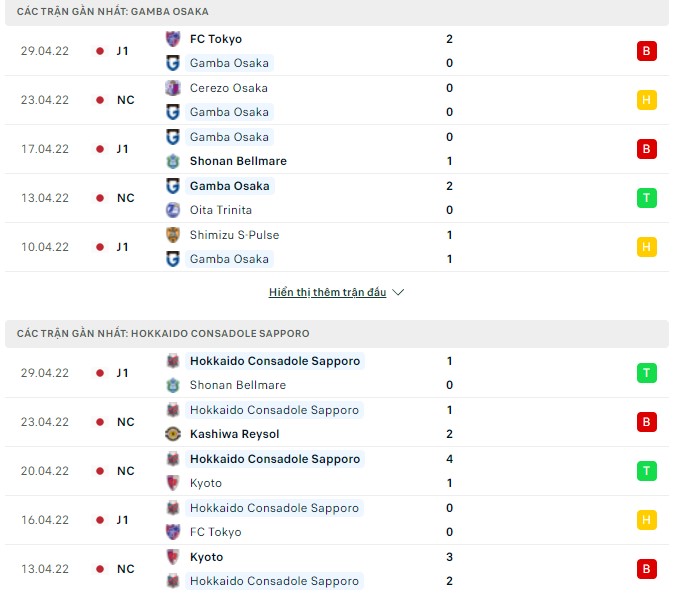Click the Kashiwa Reysol team logo
This screenshot has width=681, height=595.
(173, 434)
